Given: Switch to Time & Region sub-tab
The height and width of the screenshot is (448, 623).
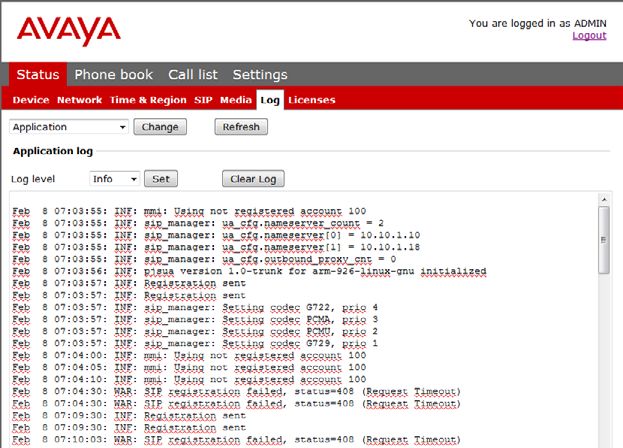Looking at the screenshot, I should (148, 100).
